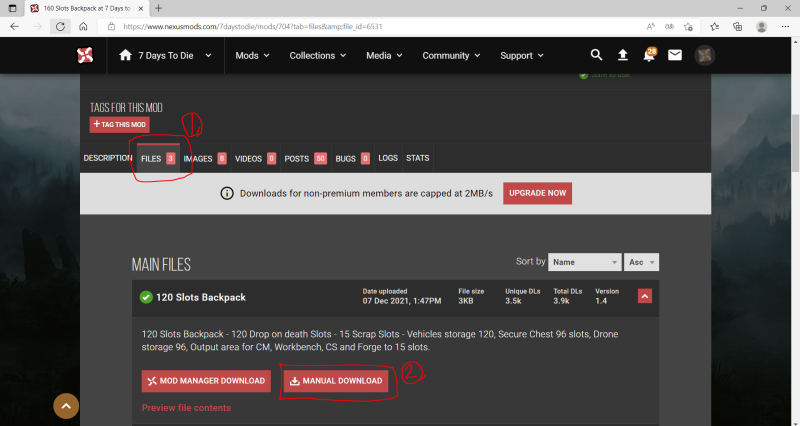
Task: Reload the page with refresh icon
Action: pyautogui.click(x=60, y=27)
